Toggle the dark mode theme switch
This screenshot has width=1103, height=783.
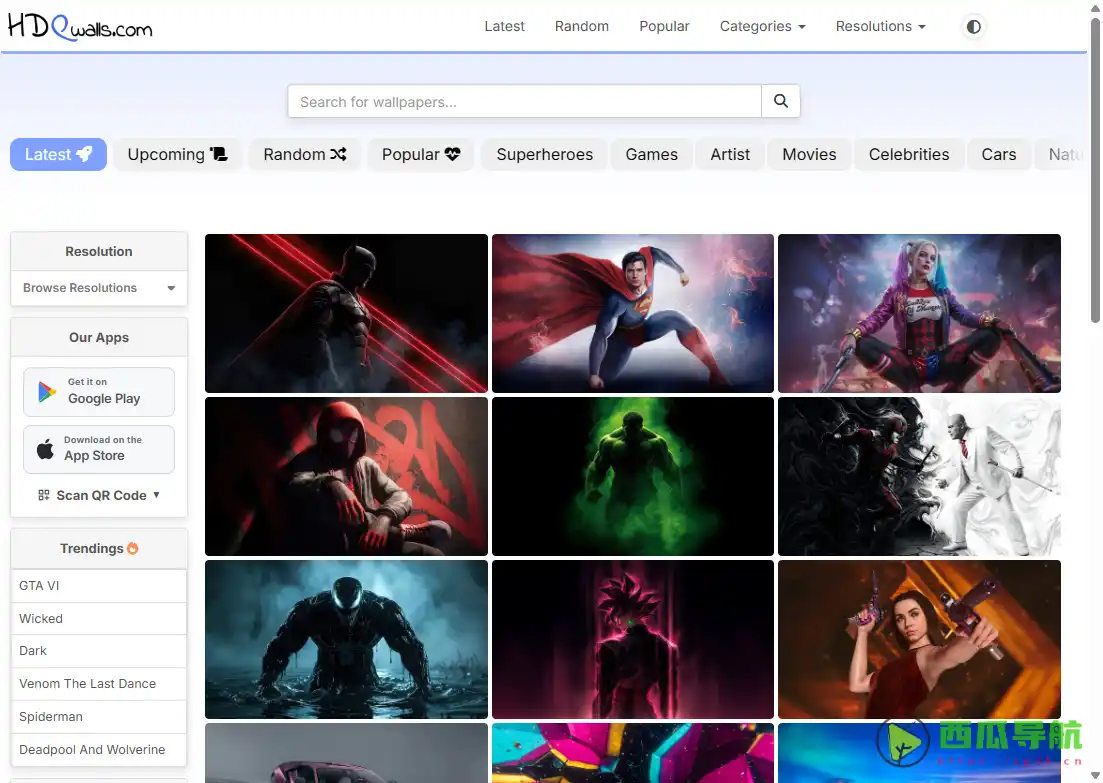974,27
